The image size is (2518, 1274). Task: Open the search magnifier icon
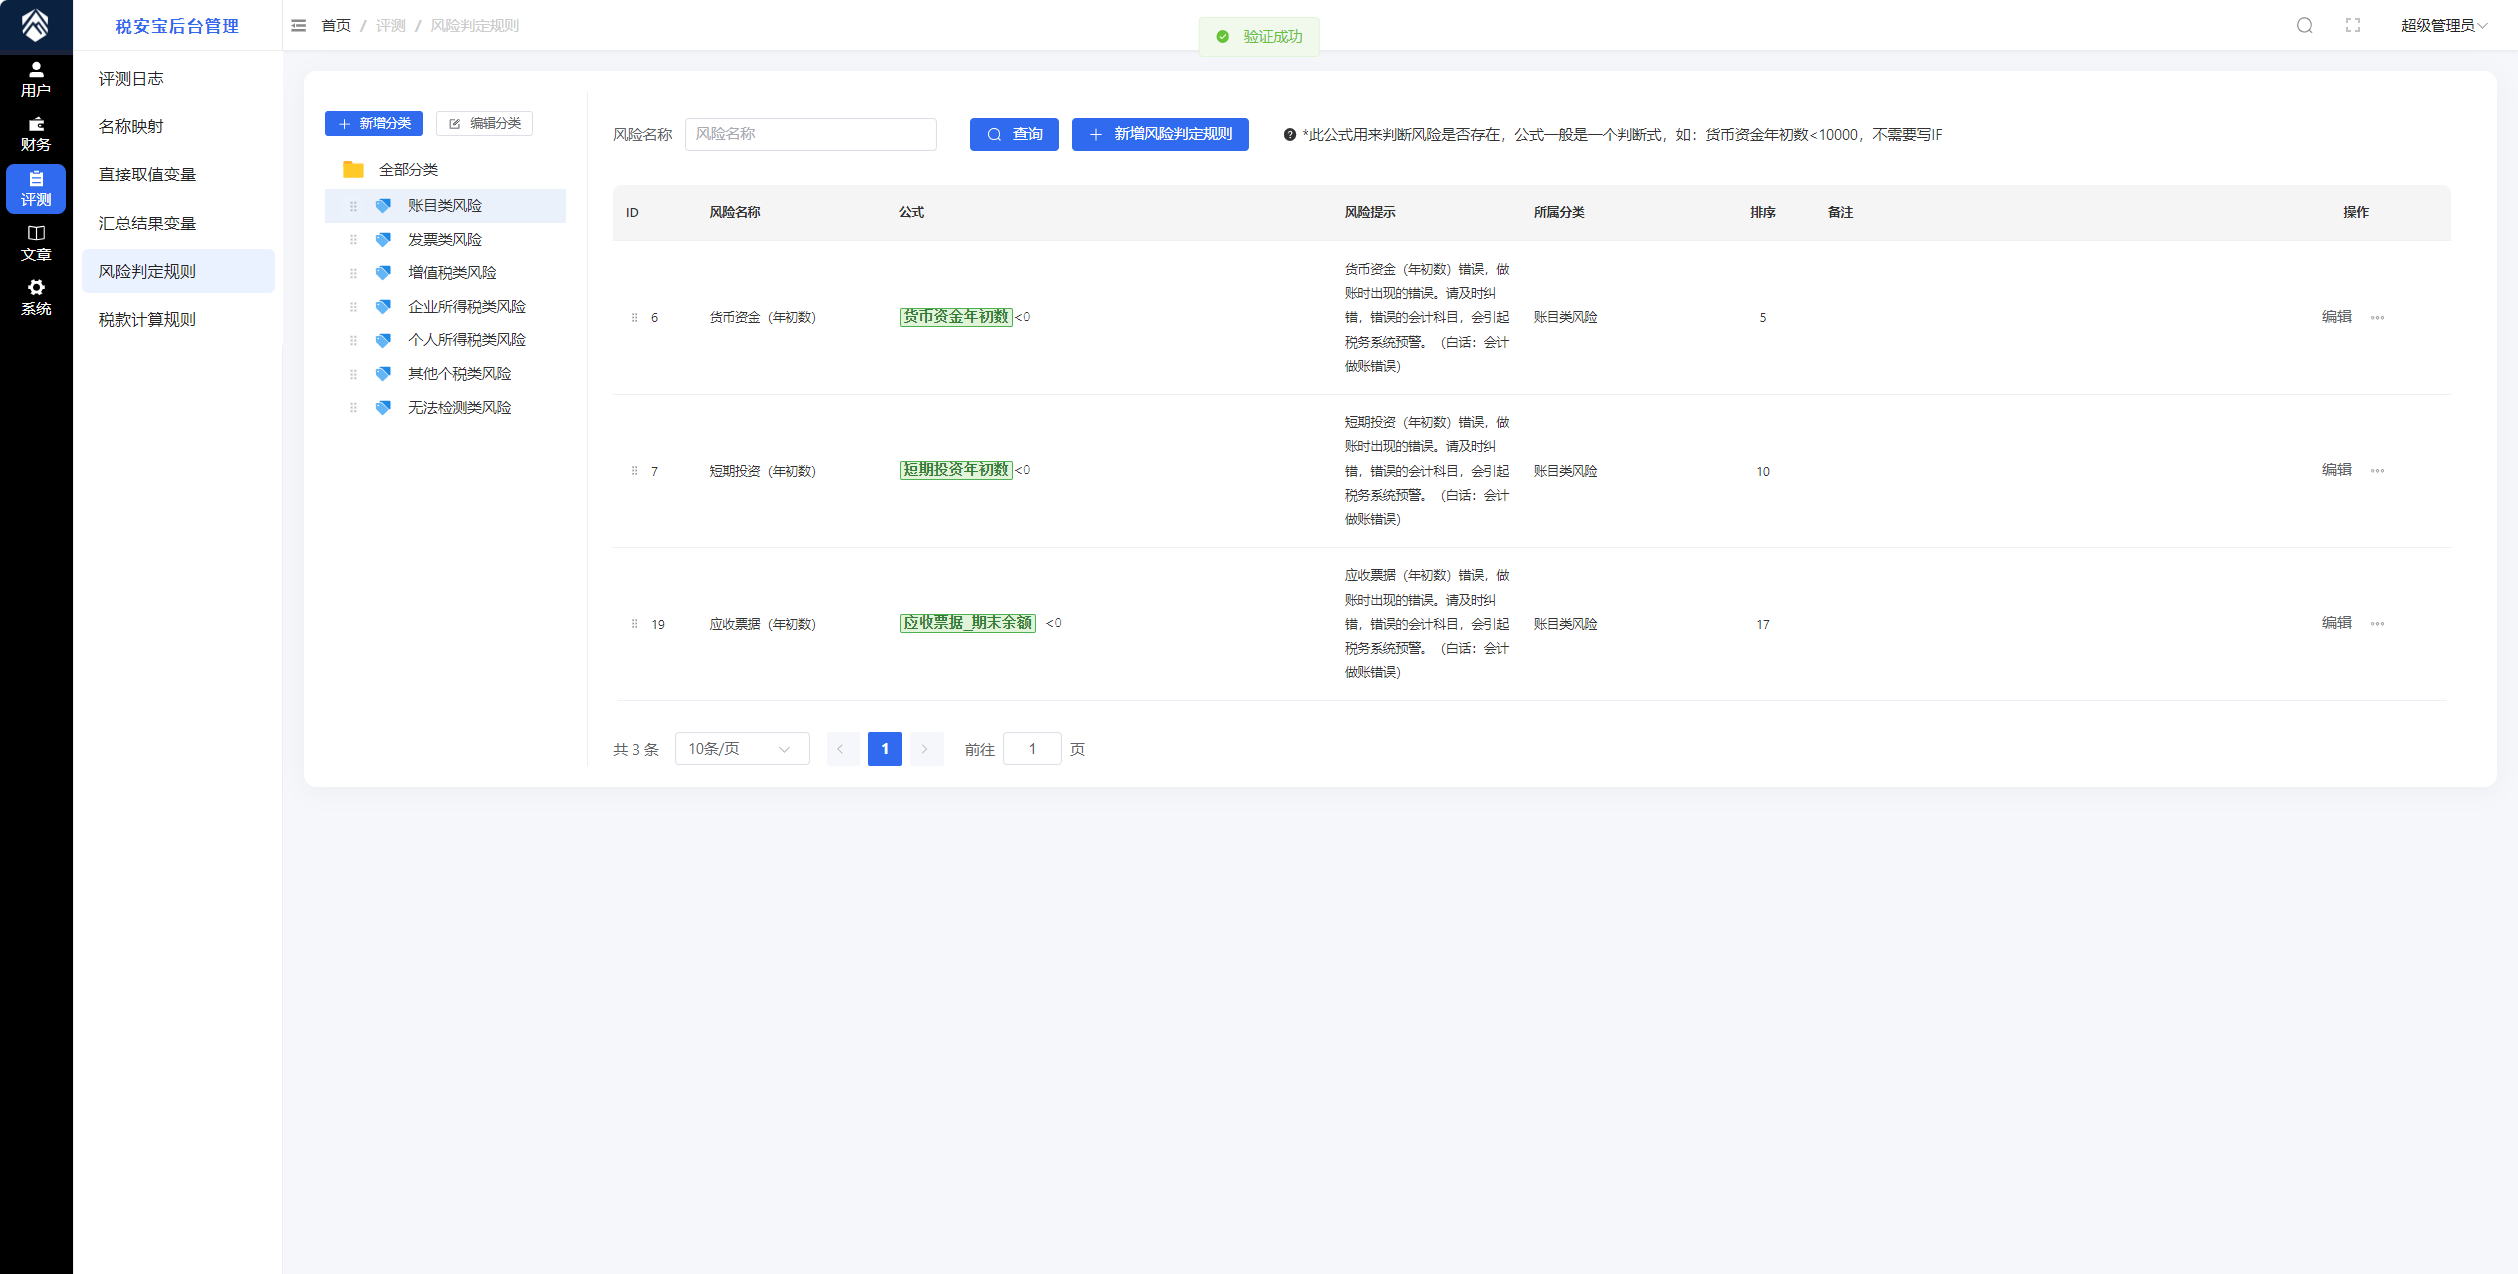point(2304,25)
